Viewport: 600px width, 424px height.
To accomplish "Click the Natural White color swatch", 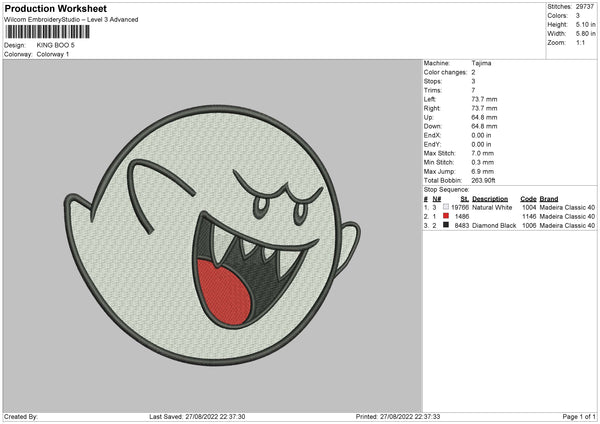I will point(446,207).
